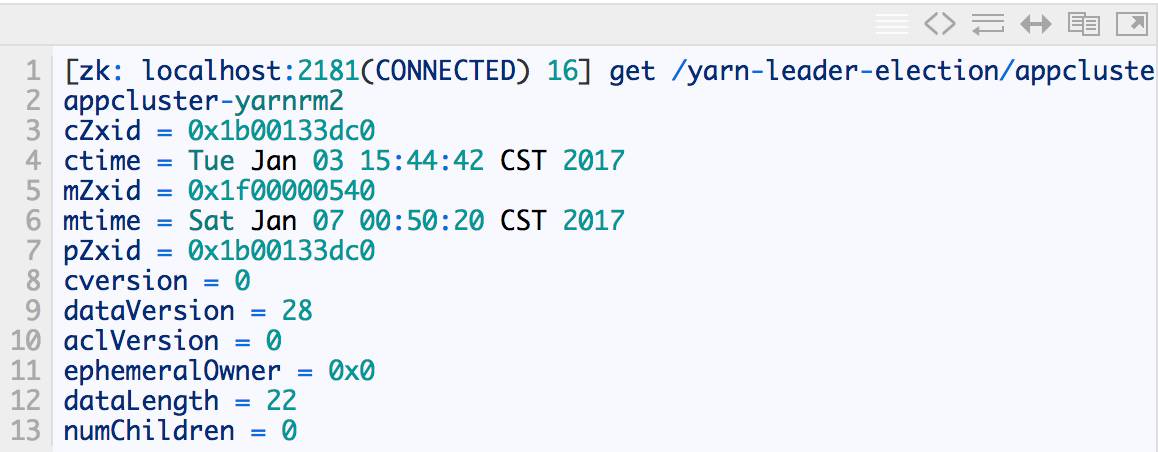Click the mZxid value 0x1f00000540
Screen dimensions: 1158x452
tap(281, 191)
